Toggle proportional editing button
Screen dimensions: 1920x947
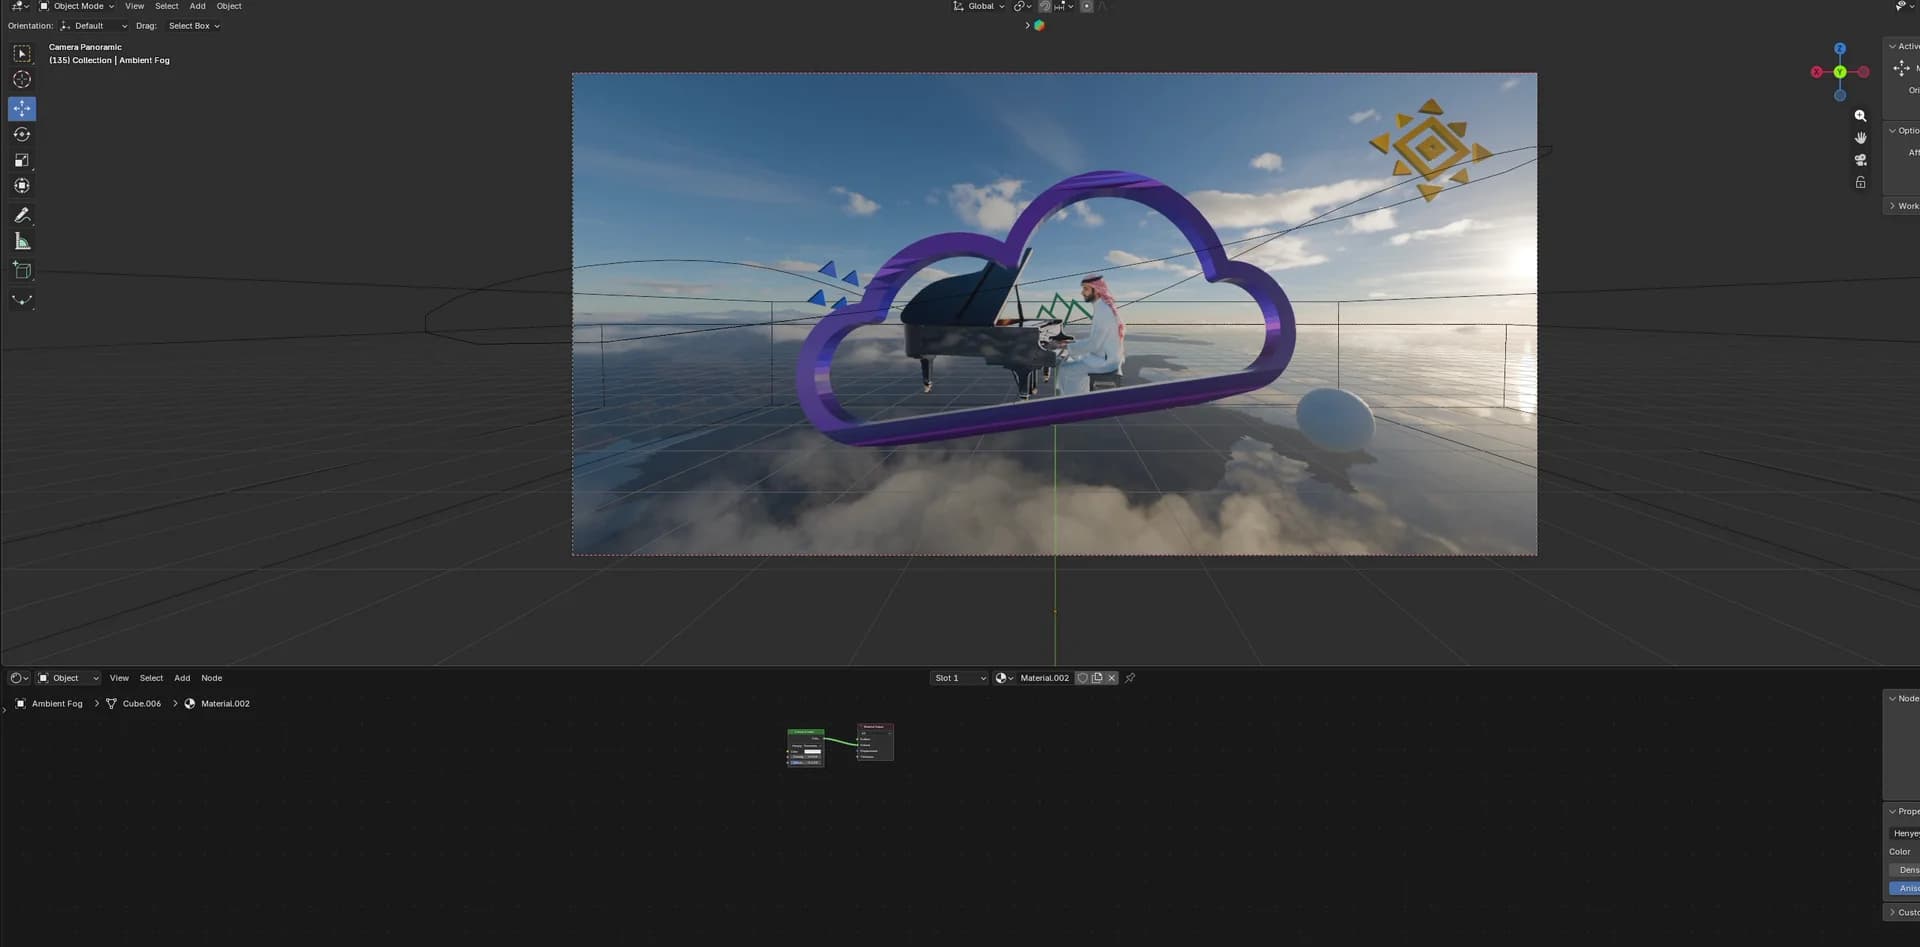1087,6
